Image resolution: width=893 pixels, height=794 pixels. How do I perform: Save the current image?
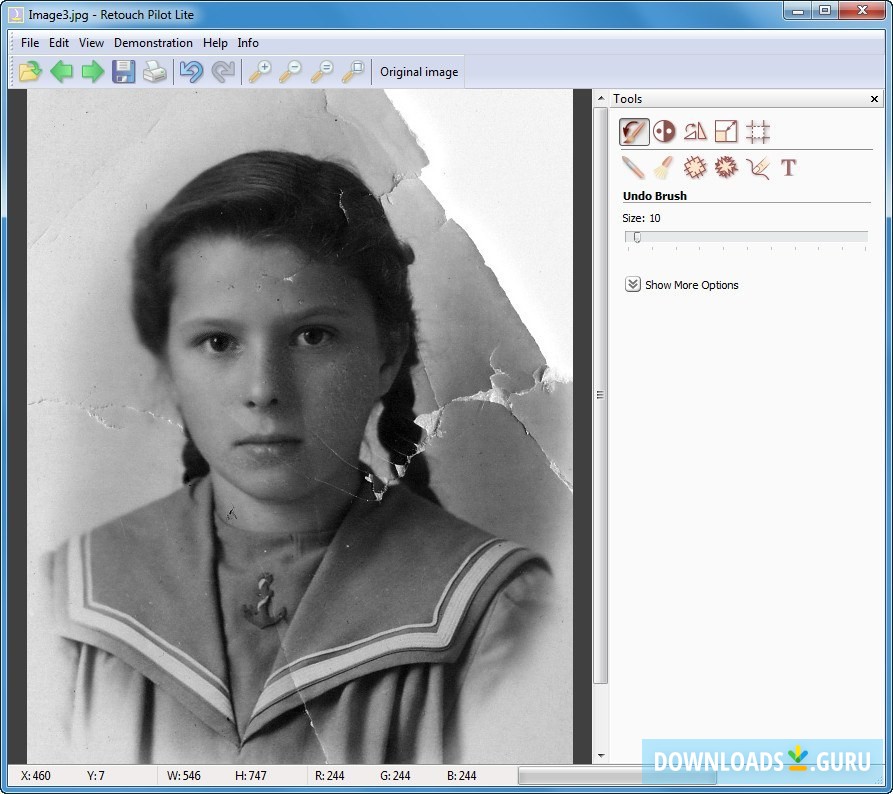pos(123,71)
